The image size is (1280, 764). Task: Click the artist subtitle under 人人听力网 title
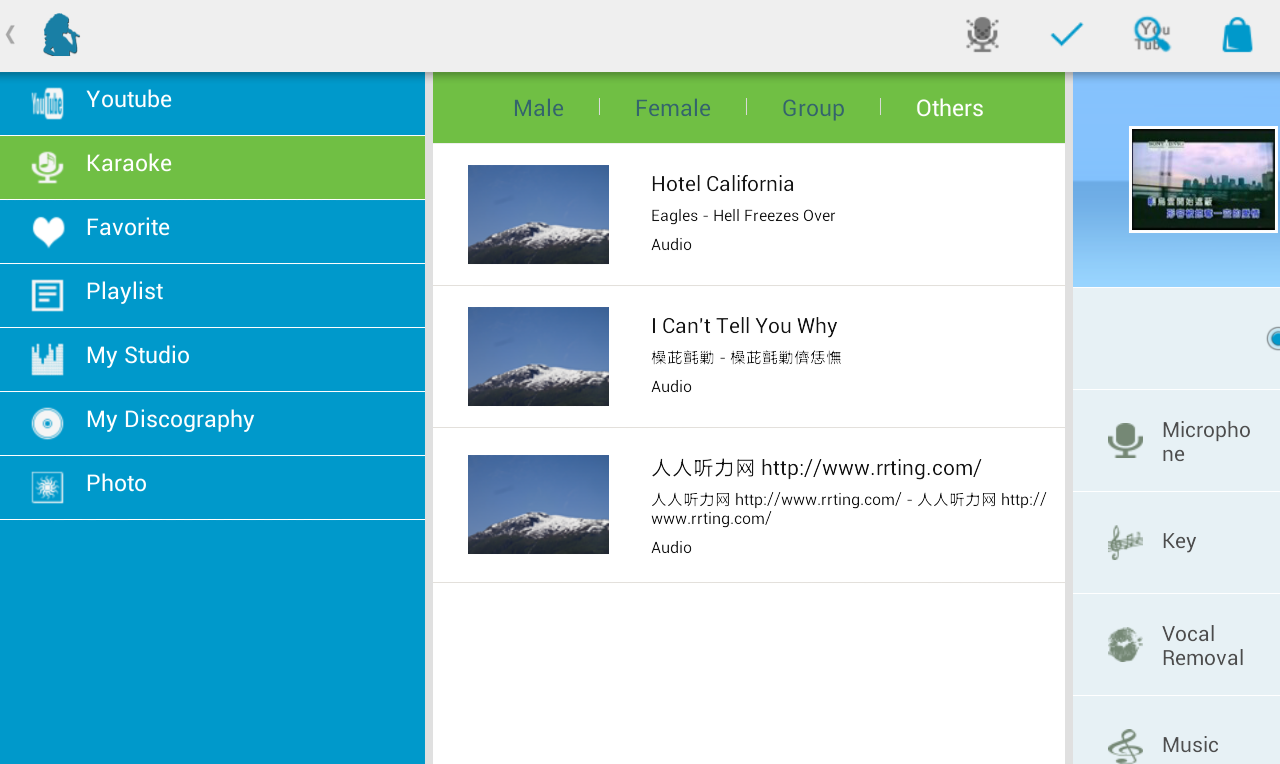tap(849, 509)
